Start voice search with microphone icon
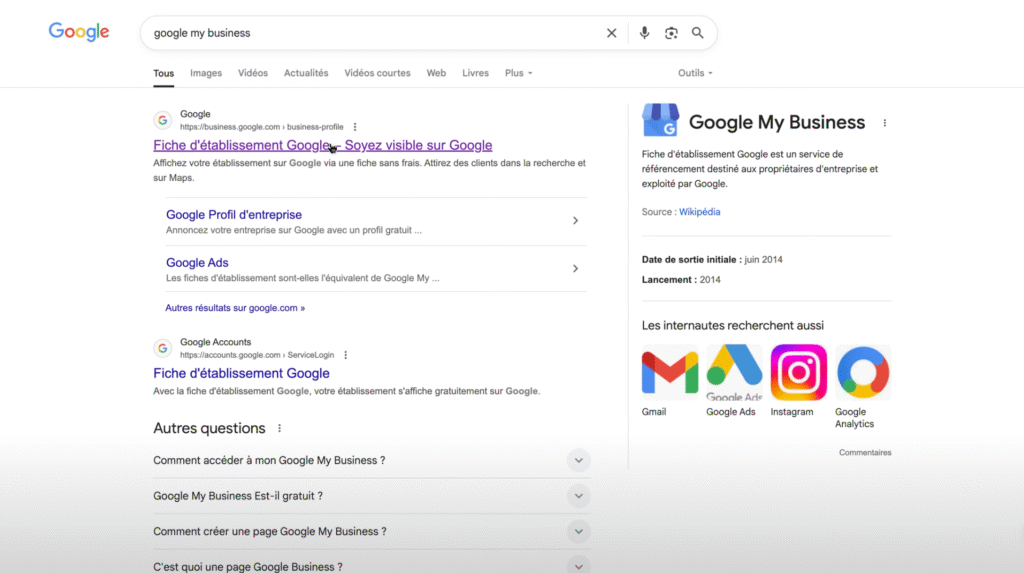 coord(644,33)
